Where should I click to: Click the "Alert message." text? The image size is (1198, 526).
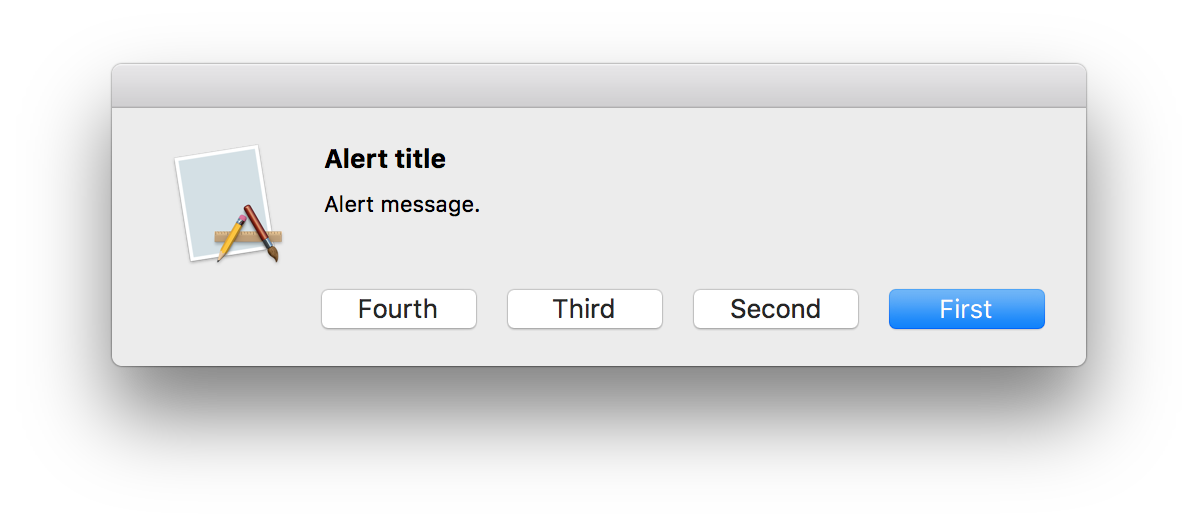pyautogui.click(x=402, y=205)
